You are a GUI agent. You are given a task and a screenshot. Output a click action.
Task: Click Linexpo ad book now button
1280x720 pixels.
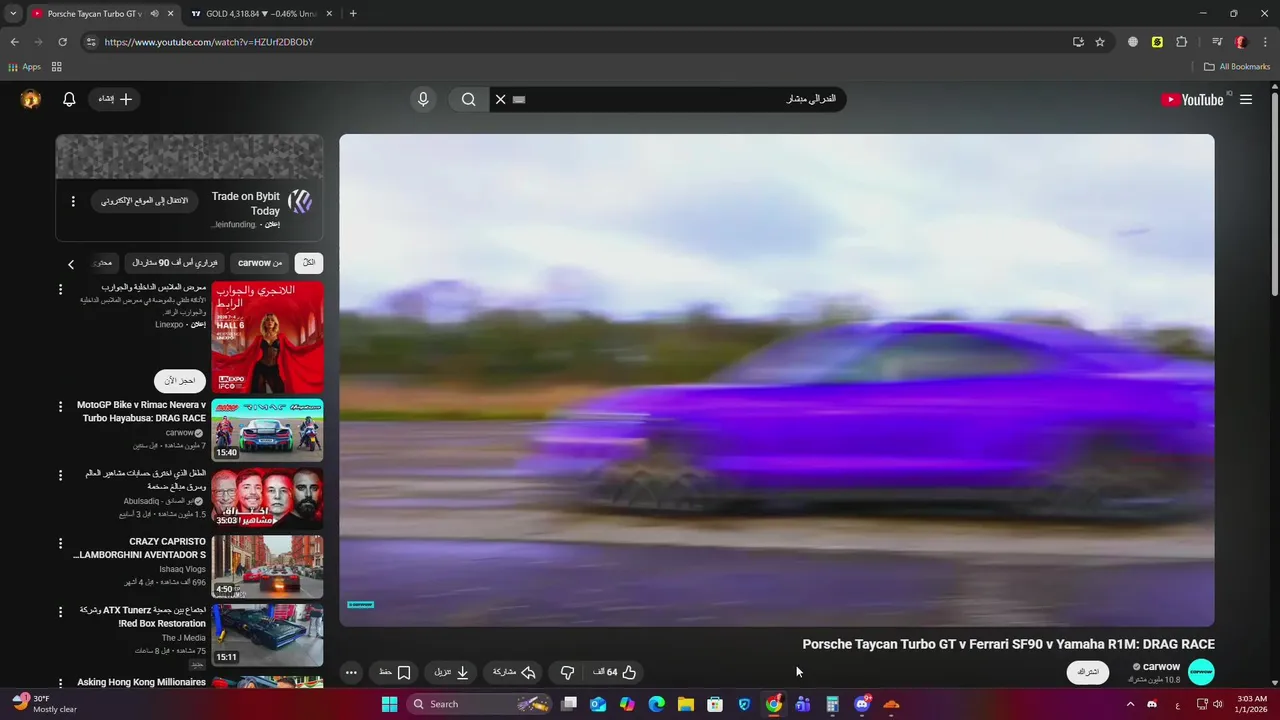[180, 380]
